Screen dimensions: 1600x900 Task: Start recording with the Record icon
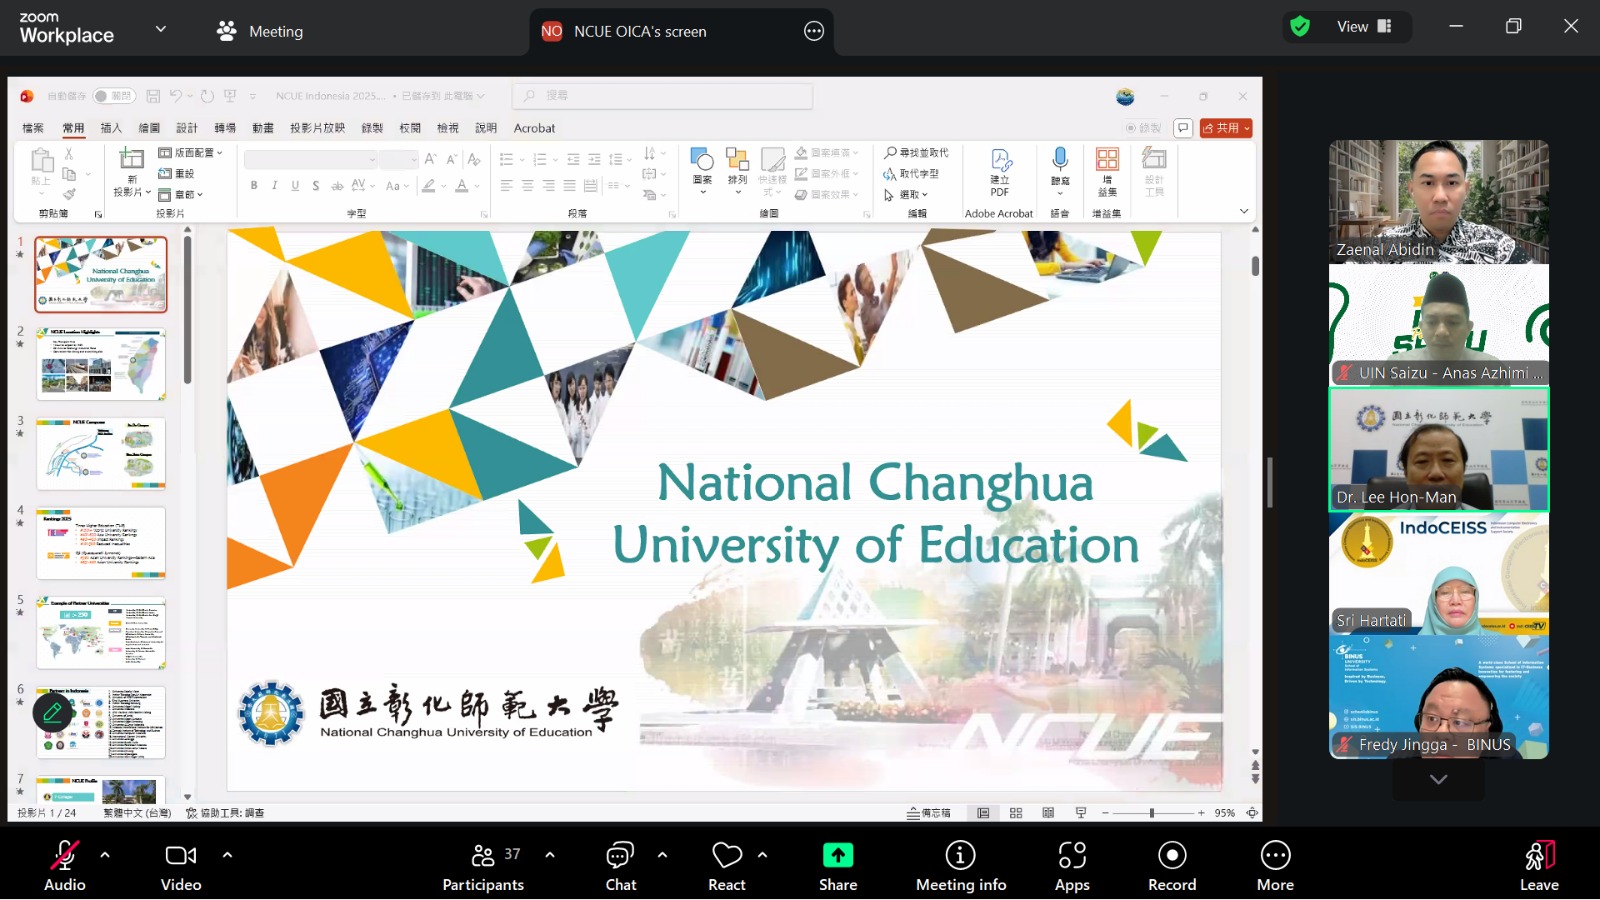point(1172,855)
